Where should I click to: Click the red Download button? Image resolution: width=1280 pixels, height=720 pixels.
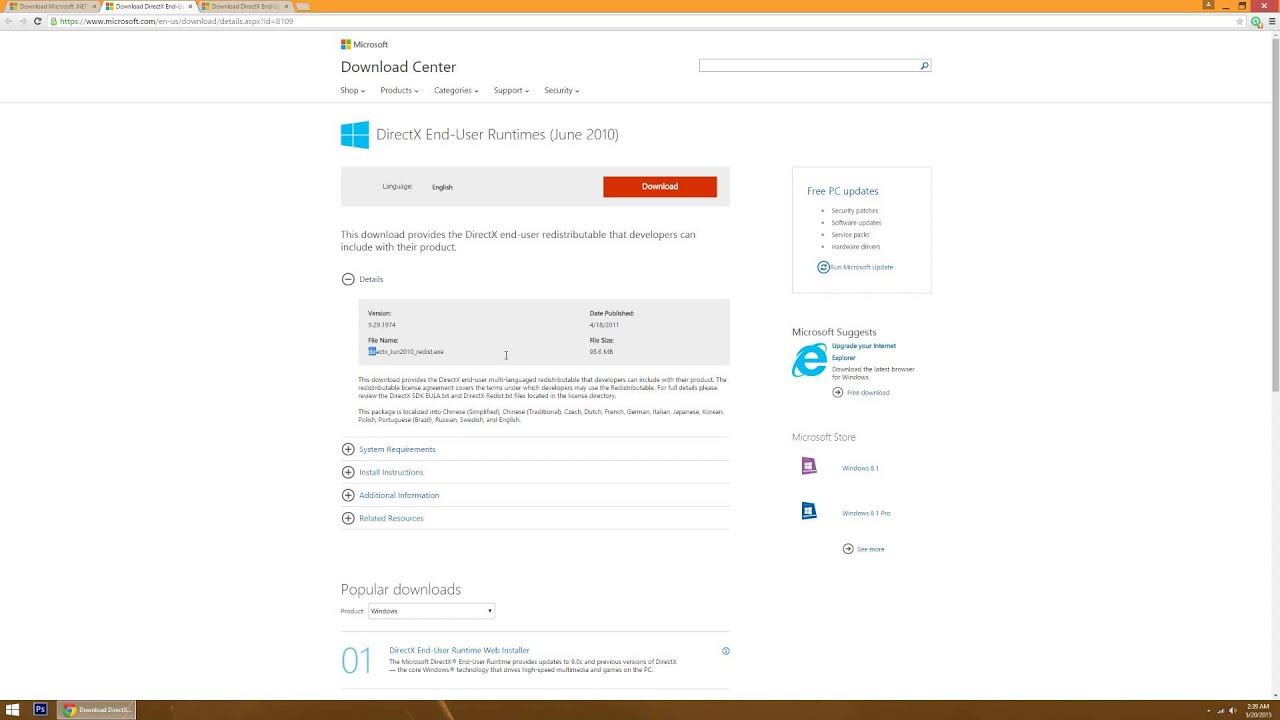660,187
